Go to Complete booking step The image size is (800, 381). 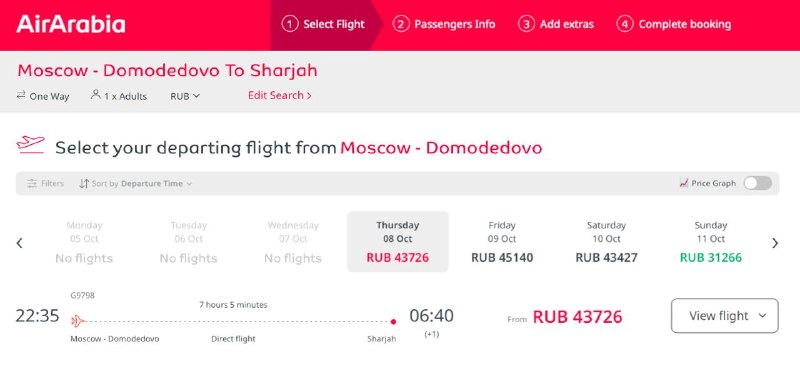pyautogui.click(x=673, y=24)
